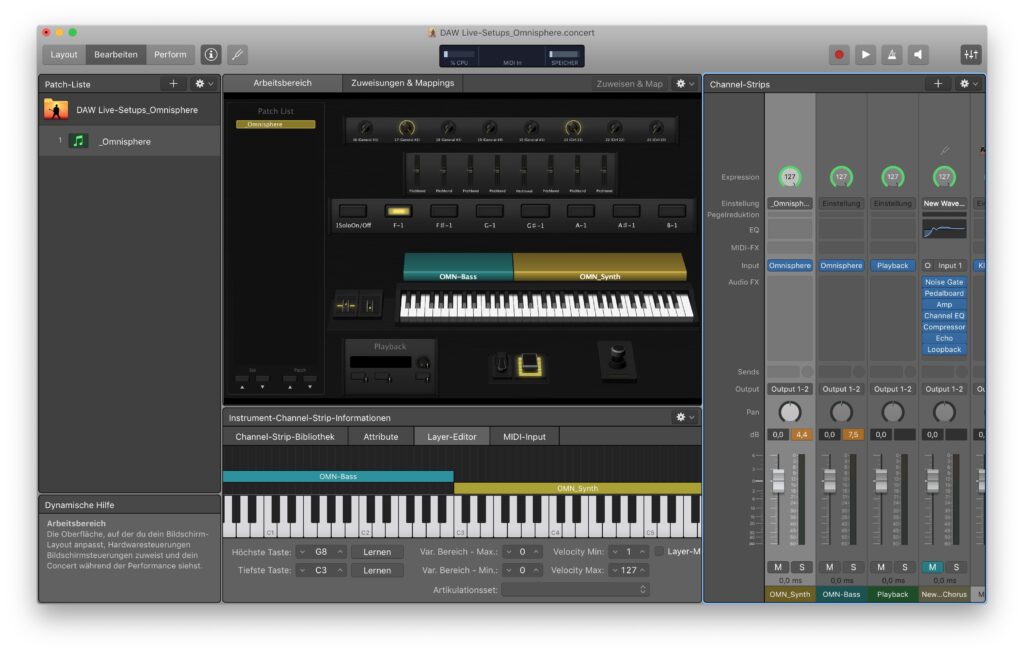Viewport: 1024px width, 653px height.
Task: Select the DAW Live-Setups_Omnisphere concert icon
Action: [x=56, y=109]
